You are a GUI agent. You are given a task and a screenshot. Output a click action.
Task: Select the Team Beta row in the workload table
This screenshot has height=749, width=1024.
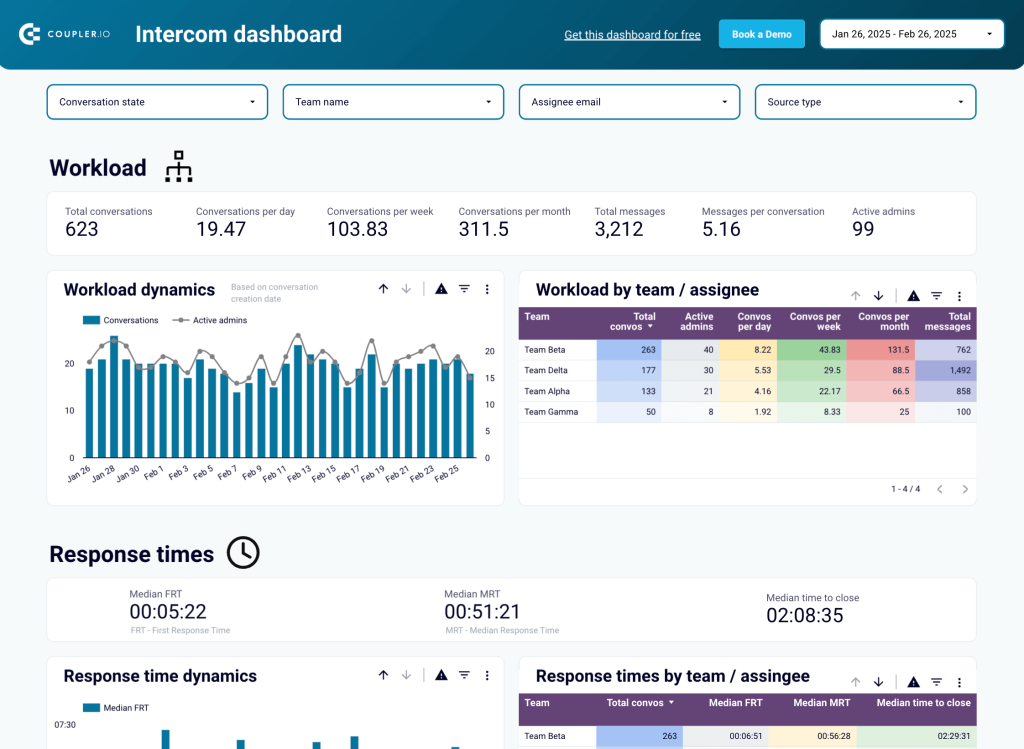pyautogui.click(x=747, y=349)
